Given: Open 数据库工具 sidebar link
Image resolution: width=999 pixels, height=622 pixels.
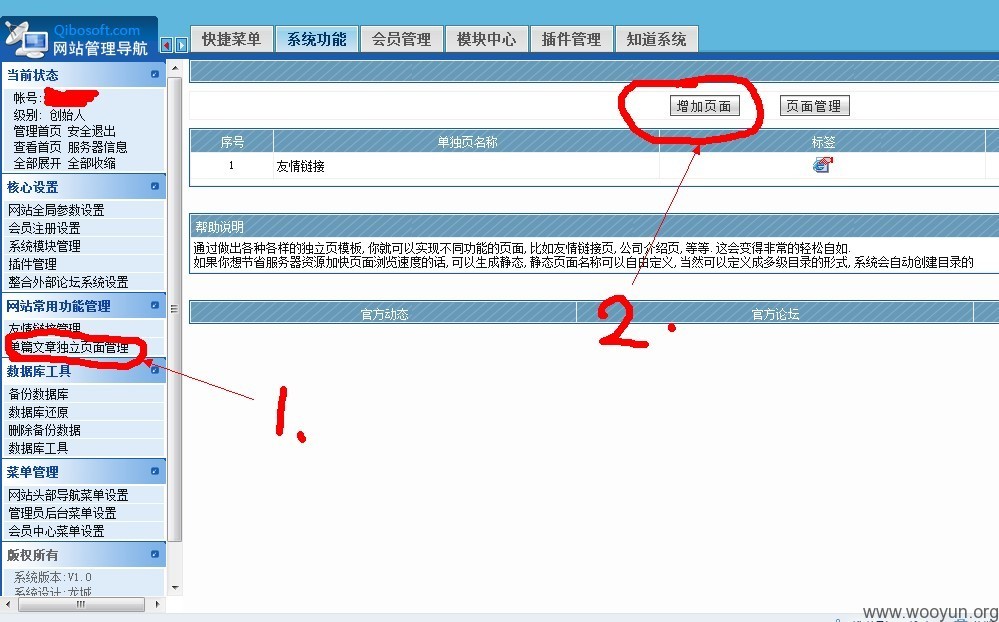Looking at the screenshot, I should [x=38, y=448].
